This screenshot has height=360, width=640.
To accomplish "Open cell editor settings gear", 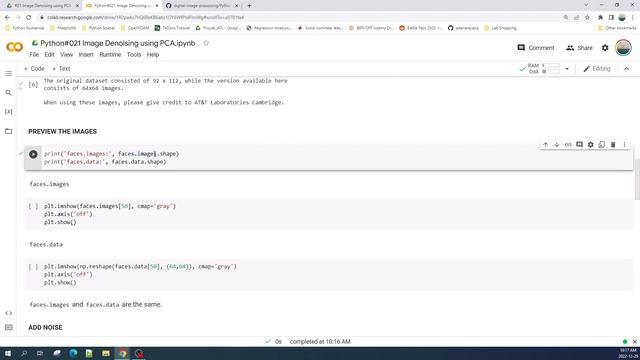I will [x=591, y=144].
